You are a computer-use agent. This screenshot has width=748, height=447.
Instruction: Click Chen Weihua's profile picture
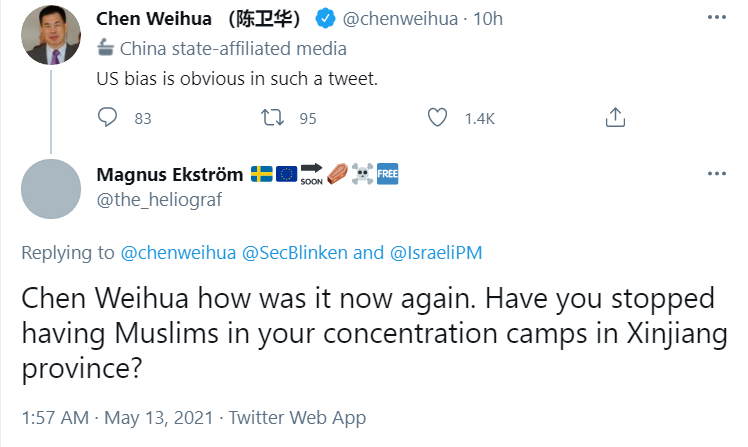click(50, 35)
